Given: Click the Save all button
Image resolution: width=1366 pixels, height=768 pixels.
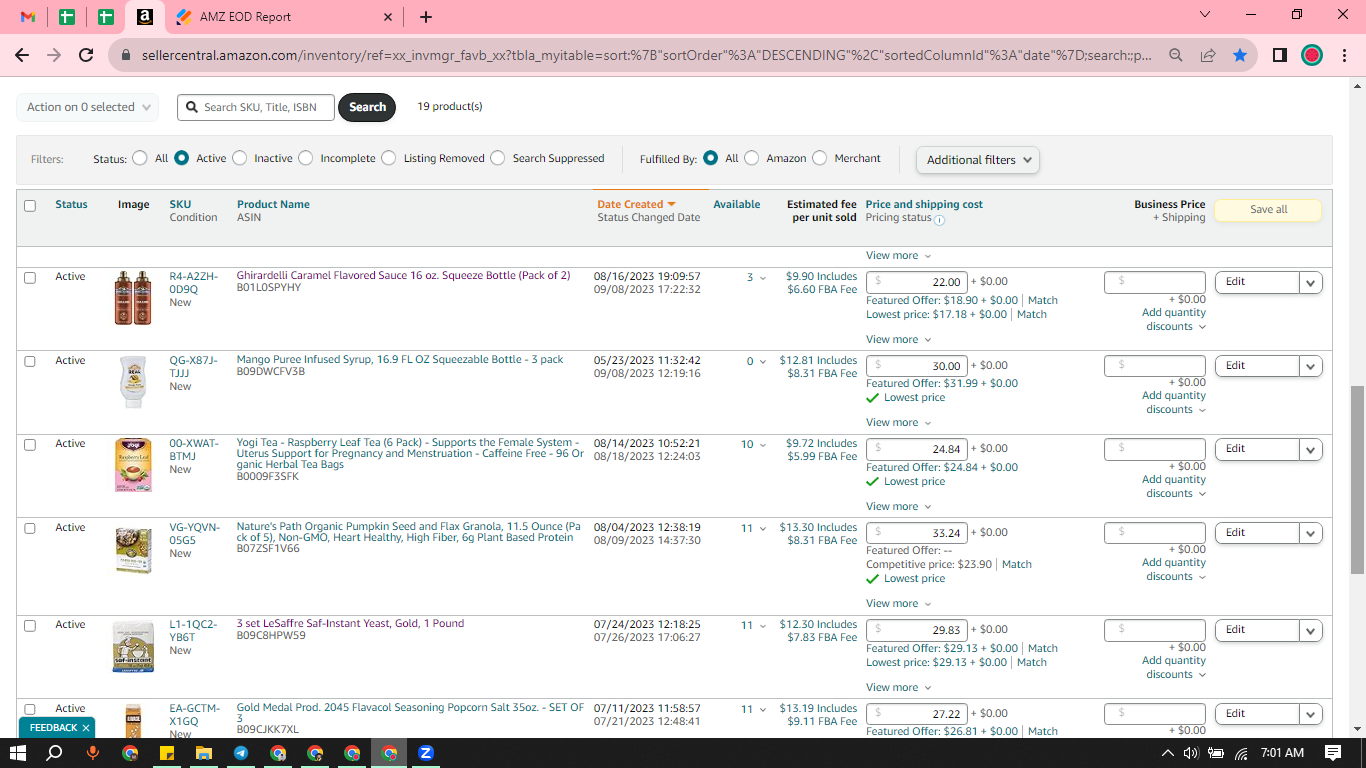Looking at the screenshot, I should tap(1268, 210).
